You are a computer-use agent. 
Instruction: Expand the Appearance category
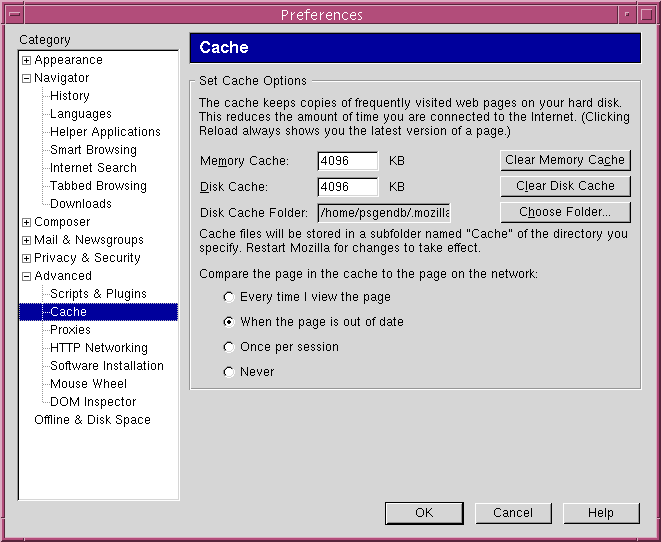point(26,60)
